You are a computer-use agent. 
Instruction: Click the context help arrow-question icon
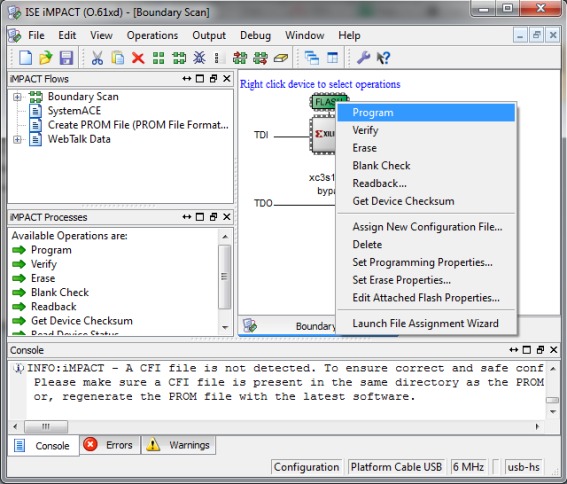click(383, 58)
